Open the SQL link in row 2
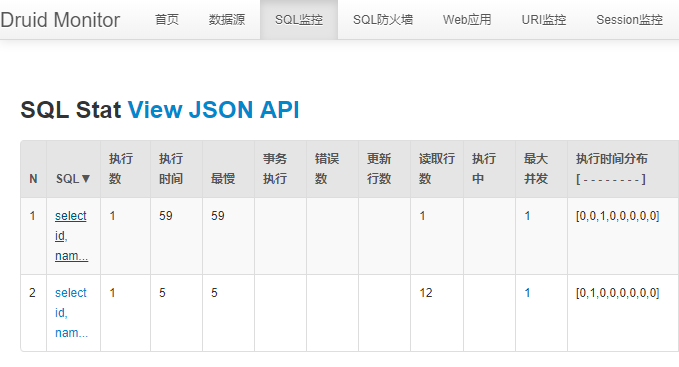This screenshot has width=679, height=367. tap(71, 313)
